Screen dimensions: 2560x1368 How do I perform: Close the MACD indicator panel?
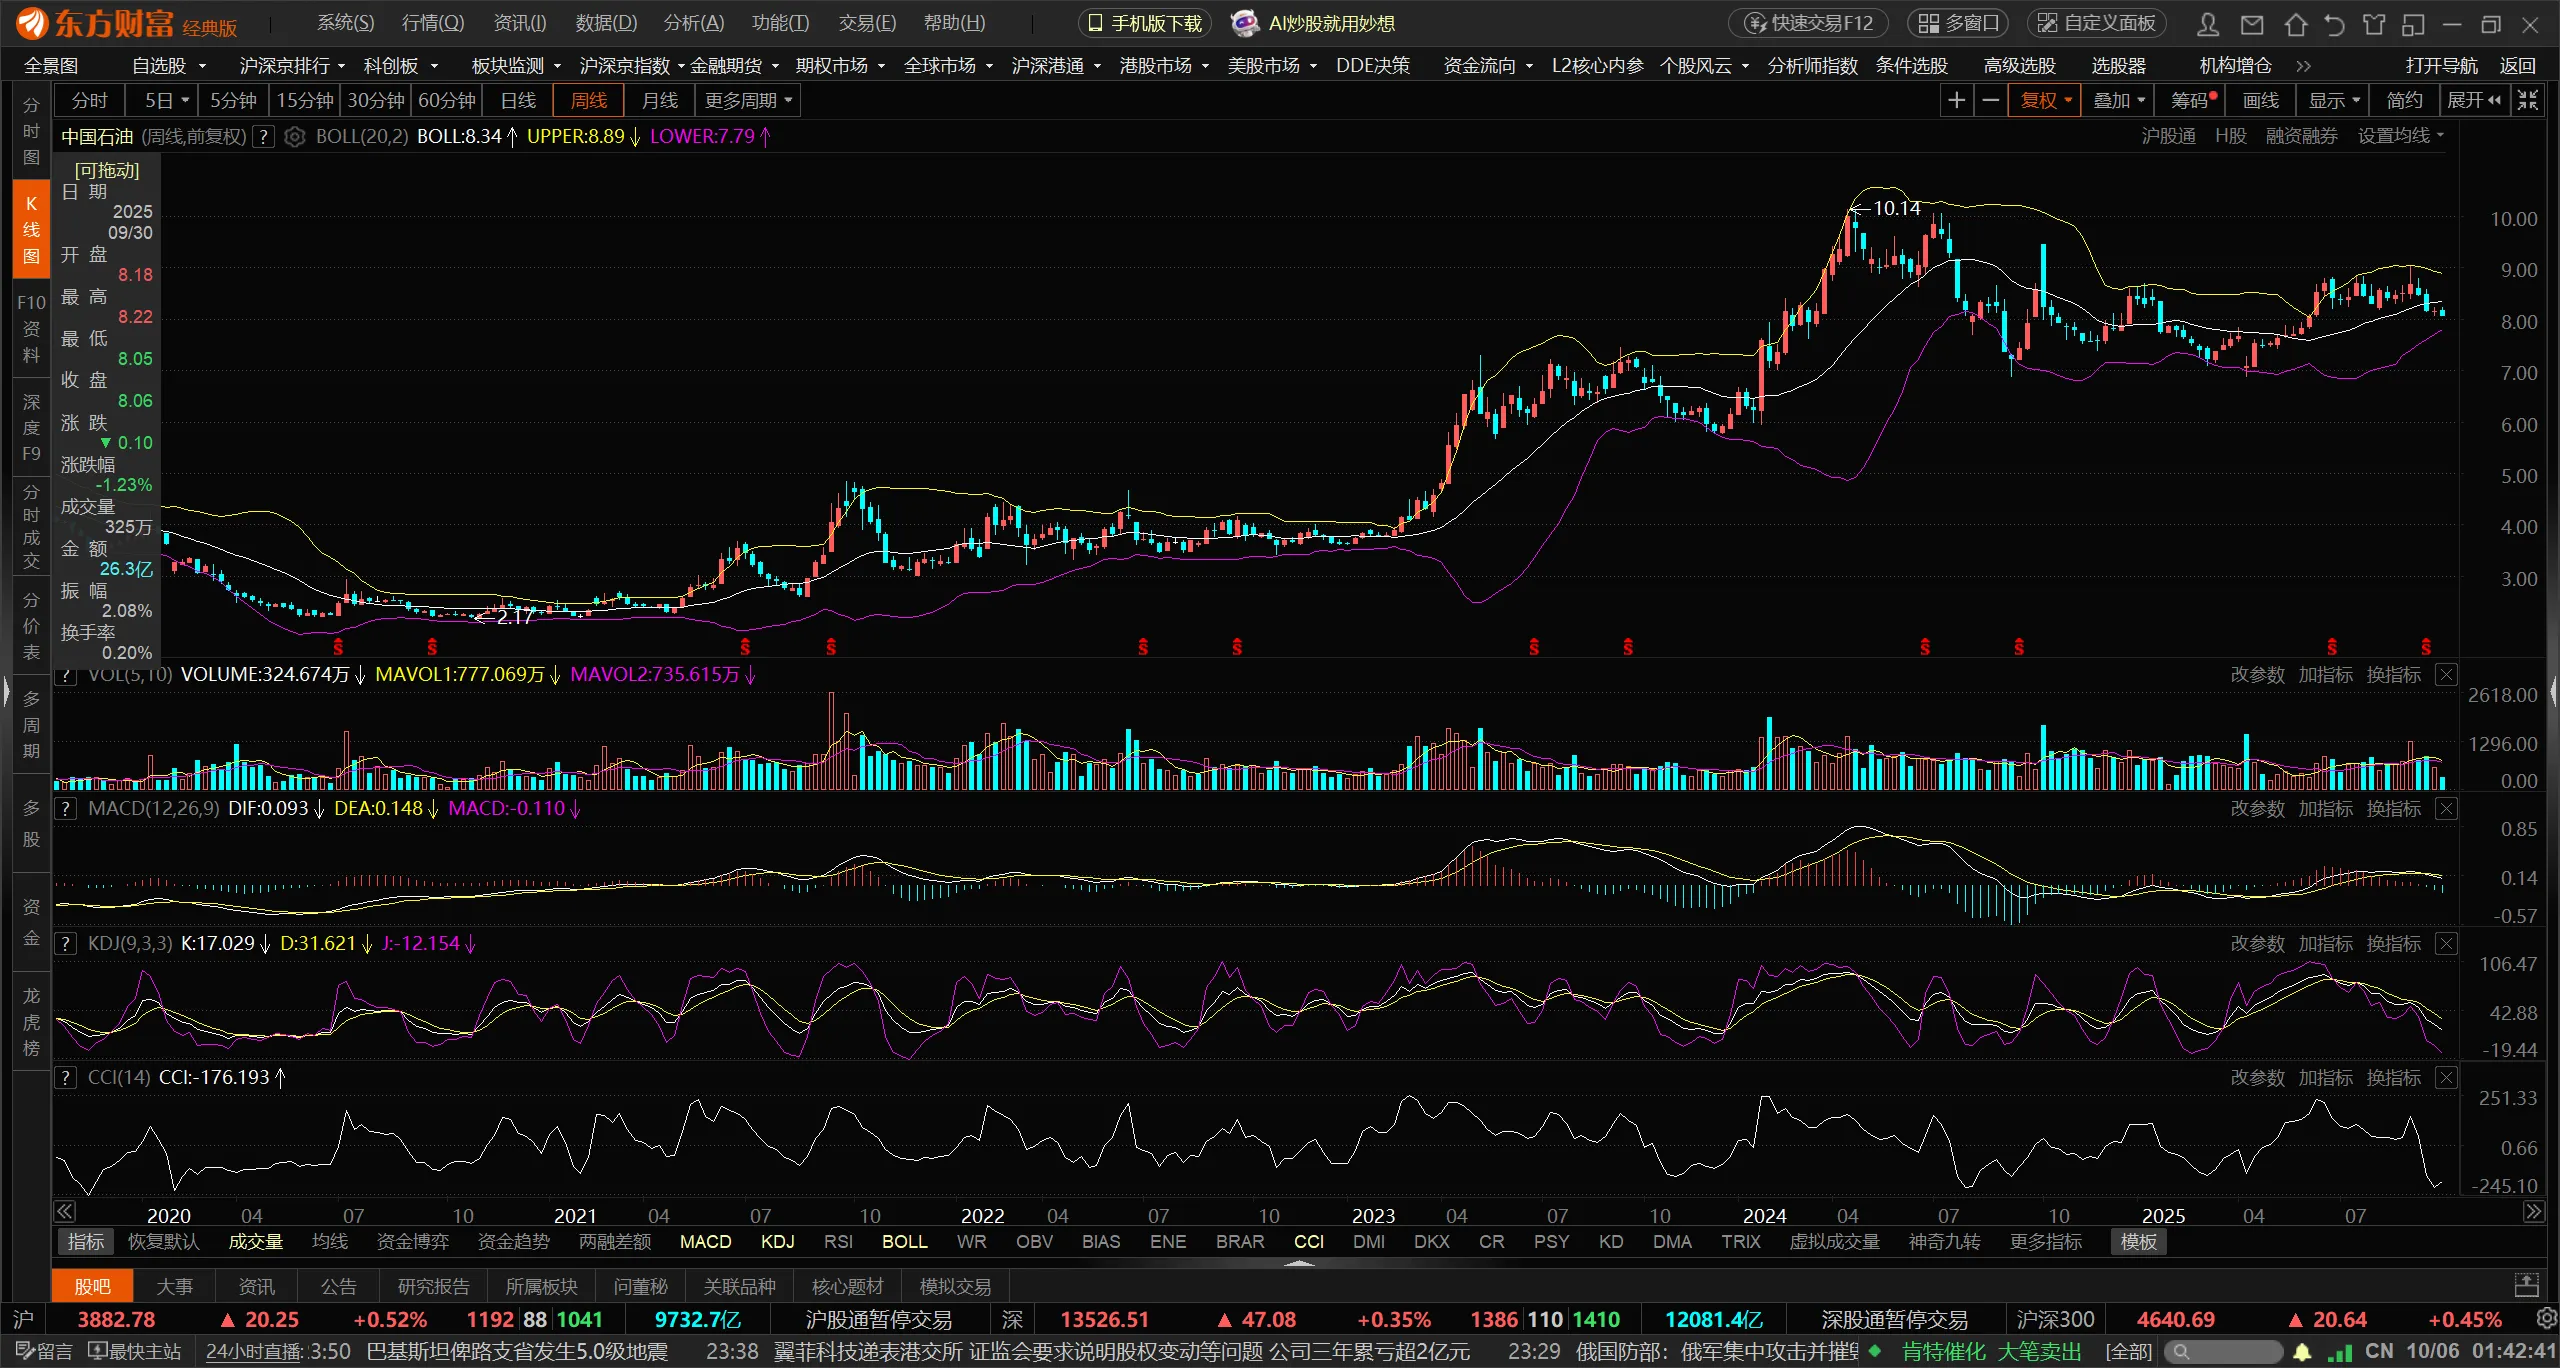coord(2446,809)
